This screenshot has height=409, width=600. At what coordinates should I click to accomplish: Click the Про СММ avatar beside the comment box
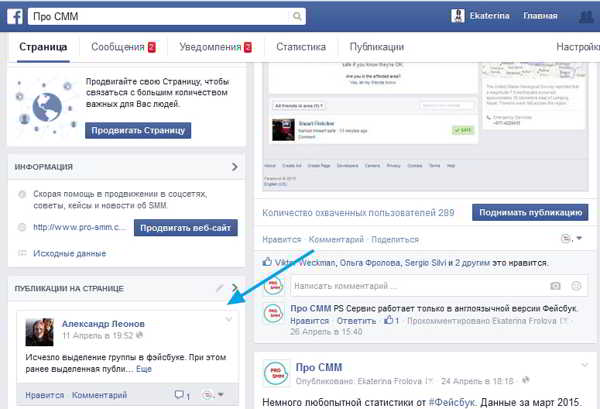274,285
